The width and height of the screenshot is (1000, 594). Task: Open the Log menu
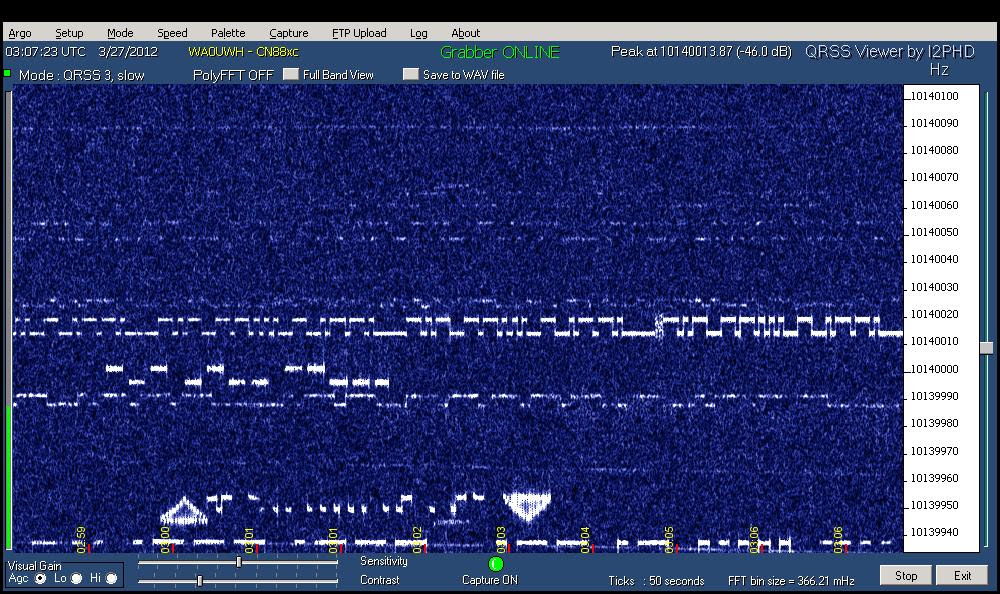pos(418,33)
